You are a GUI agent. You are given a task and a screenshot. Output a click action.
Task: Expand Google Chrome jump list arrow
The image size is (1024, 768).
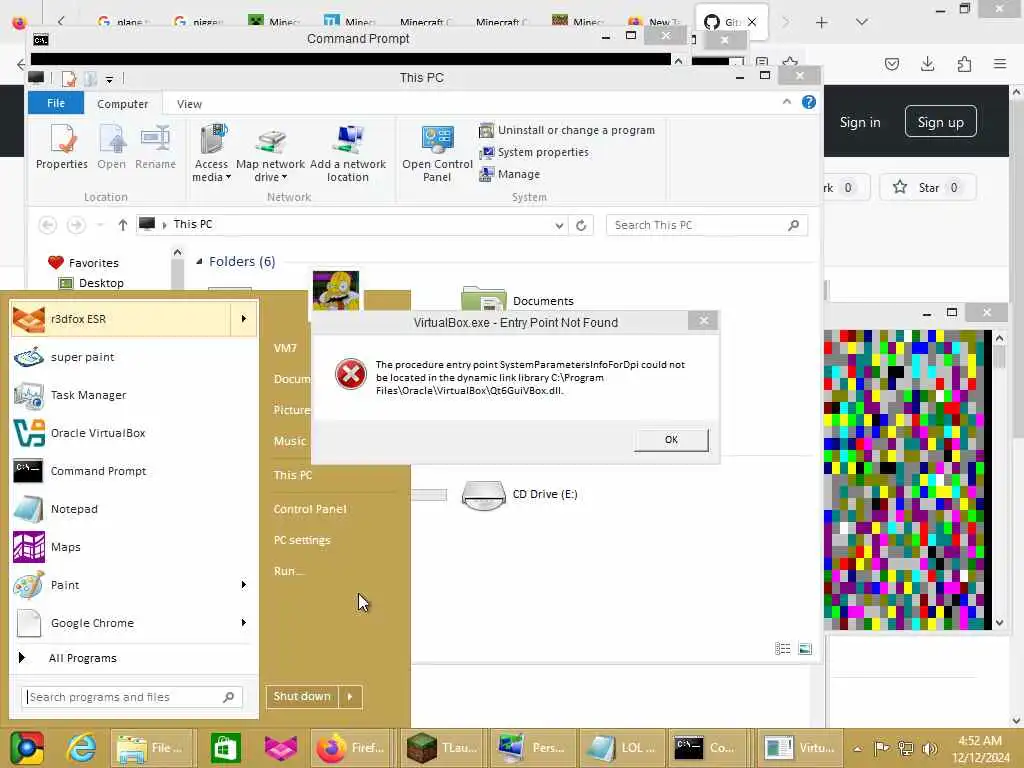(x=244, y=622)
